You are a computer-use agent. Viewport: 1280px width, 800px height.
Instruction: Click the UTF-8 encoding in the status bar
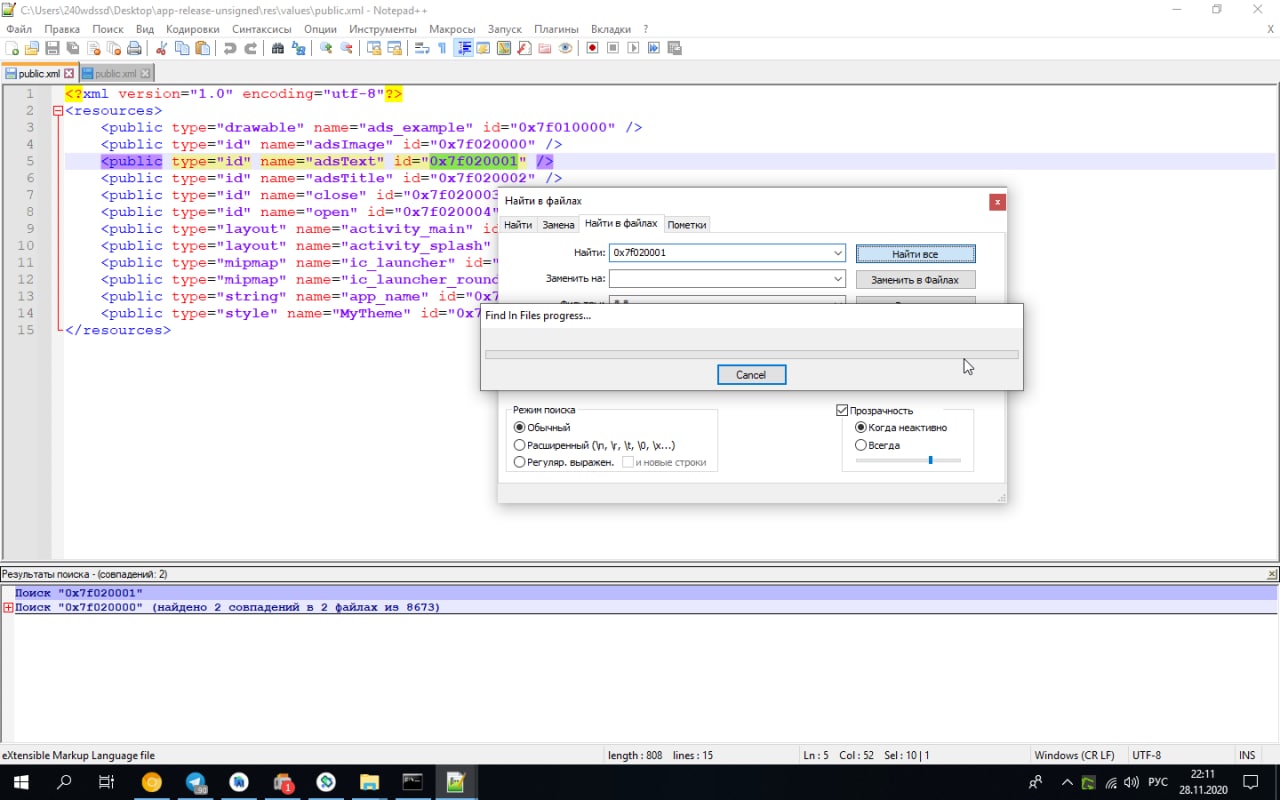[1146, 755]
